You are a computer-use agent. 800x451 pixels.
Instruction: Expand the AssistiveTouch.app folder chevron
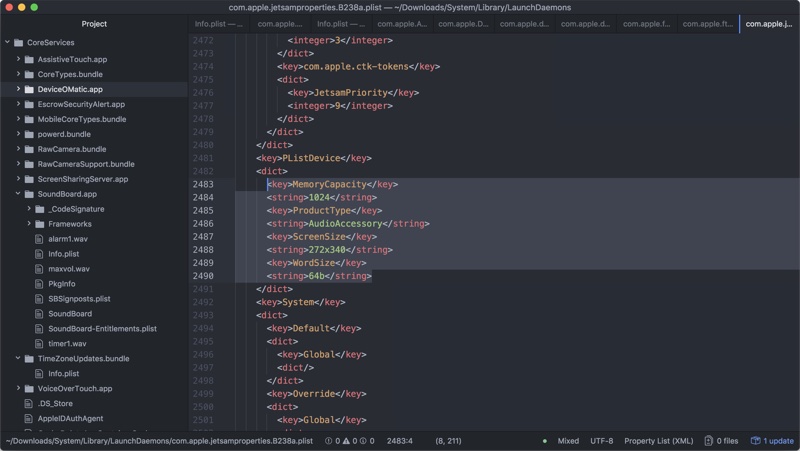pyautogui.click(x=18, y=59)
